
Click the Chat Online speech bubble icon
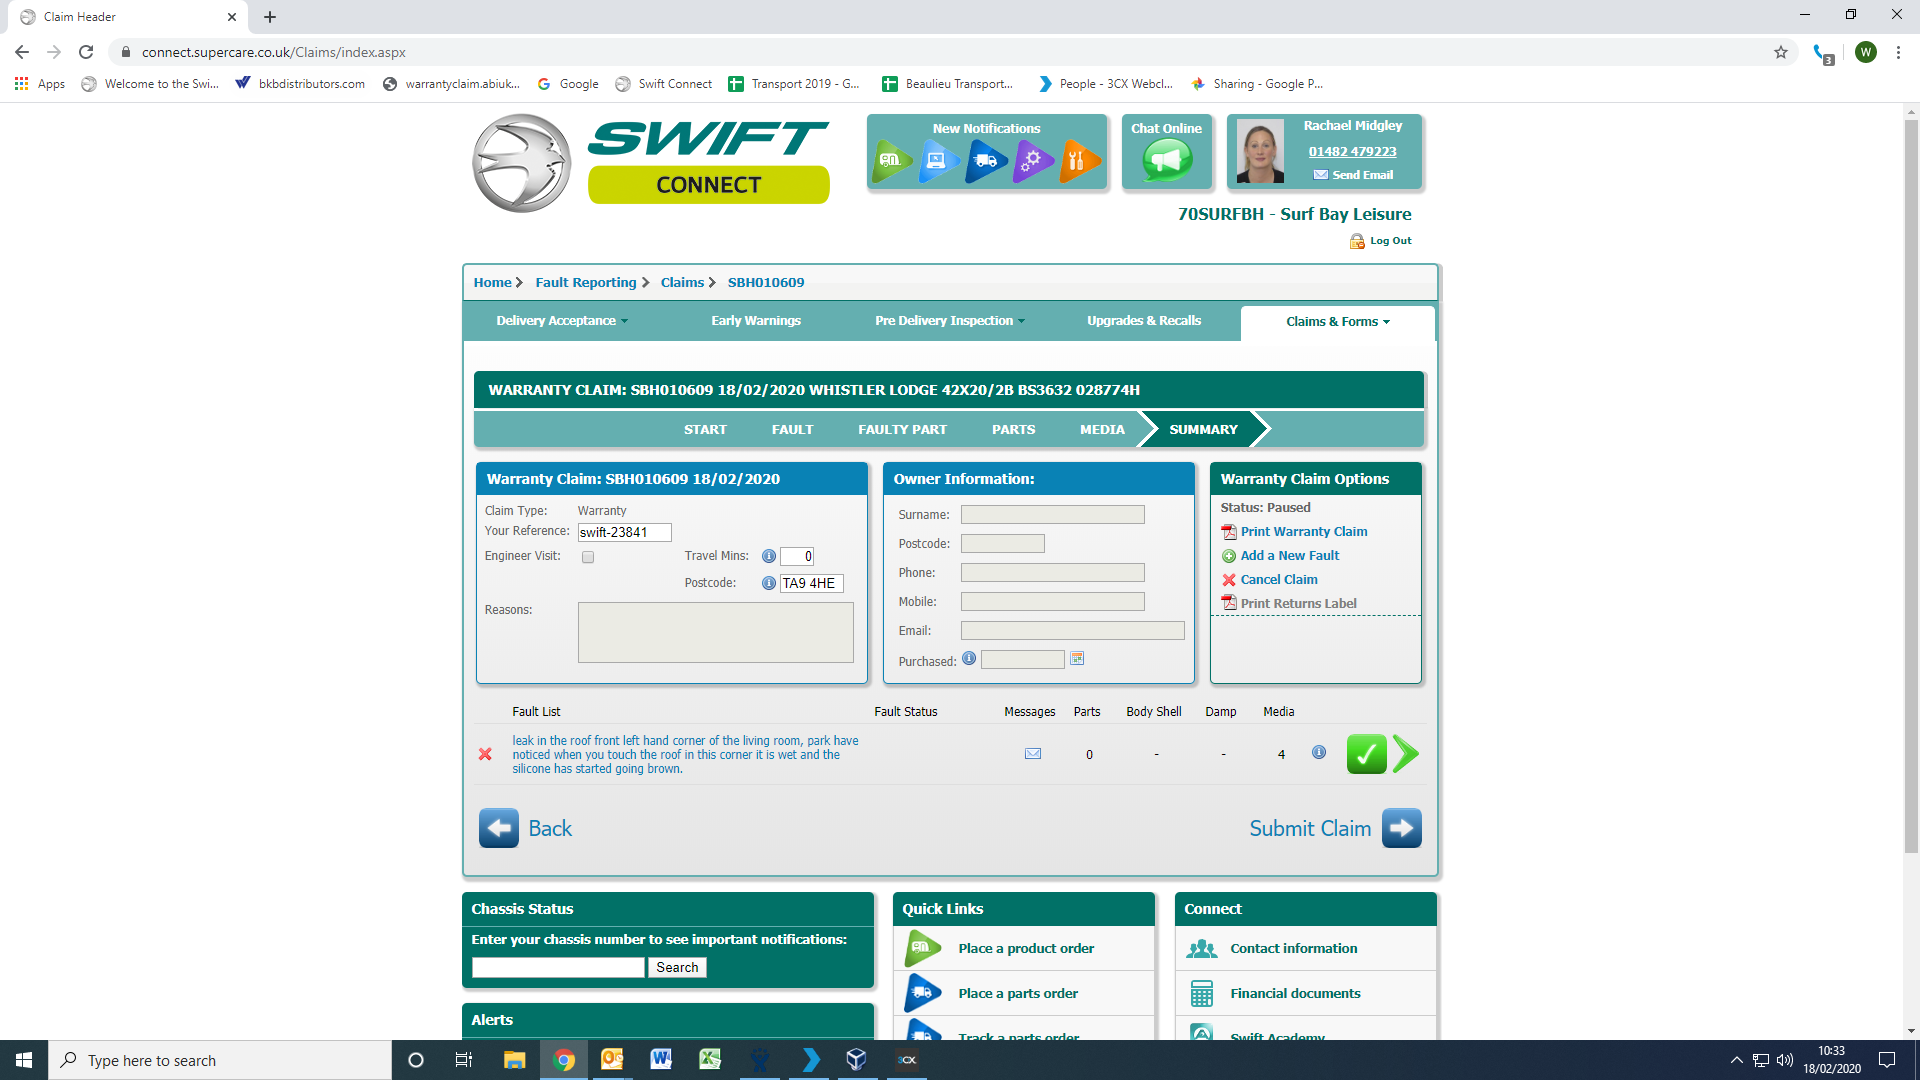1167,160
